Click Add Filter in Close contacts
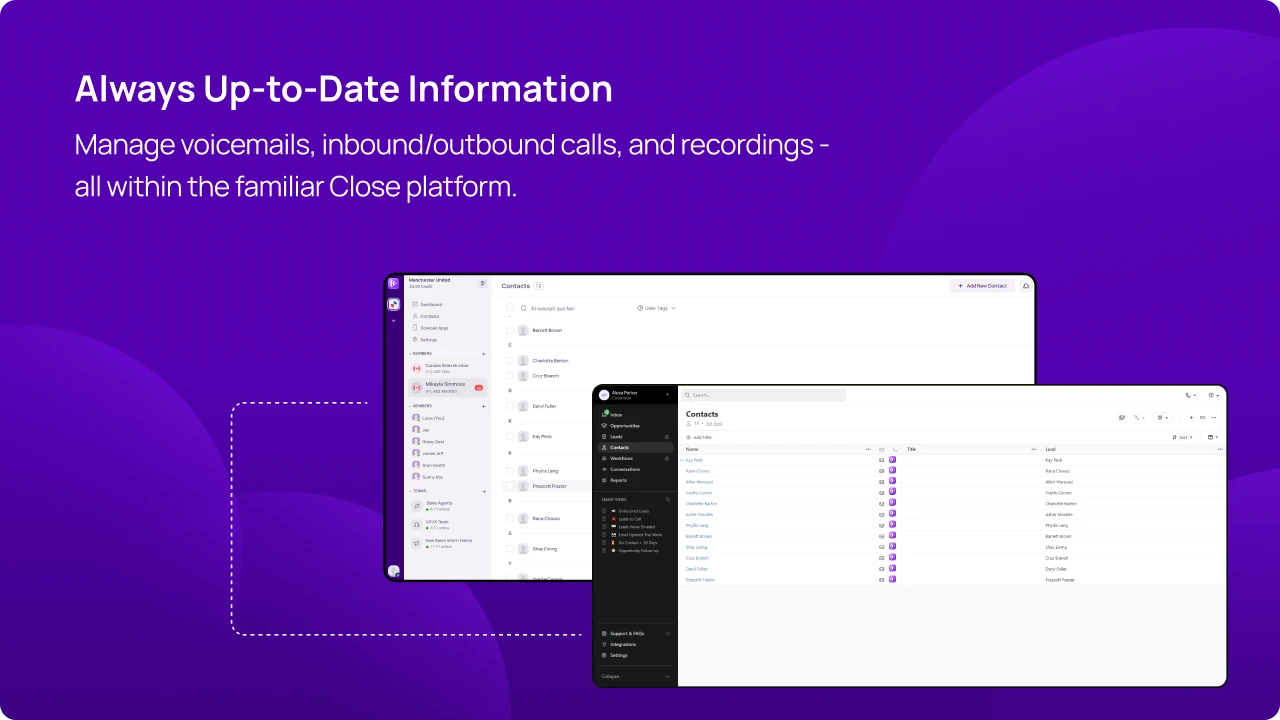This screenshot has height=720, width=1280. point(699,437)
